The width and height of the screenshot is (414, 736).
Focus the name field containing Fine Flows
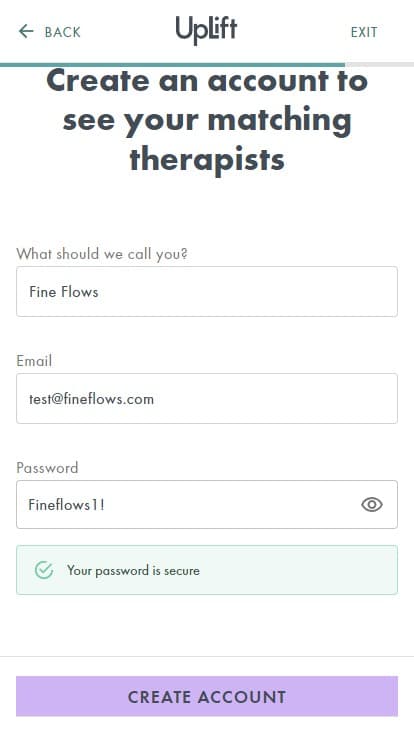(207, 291)
